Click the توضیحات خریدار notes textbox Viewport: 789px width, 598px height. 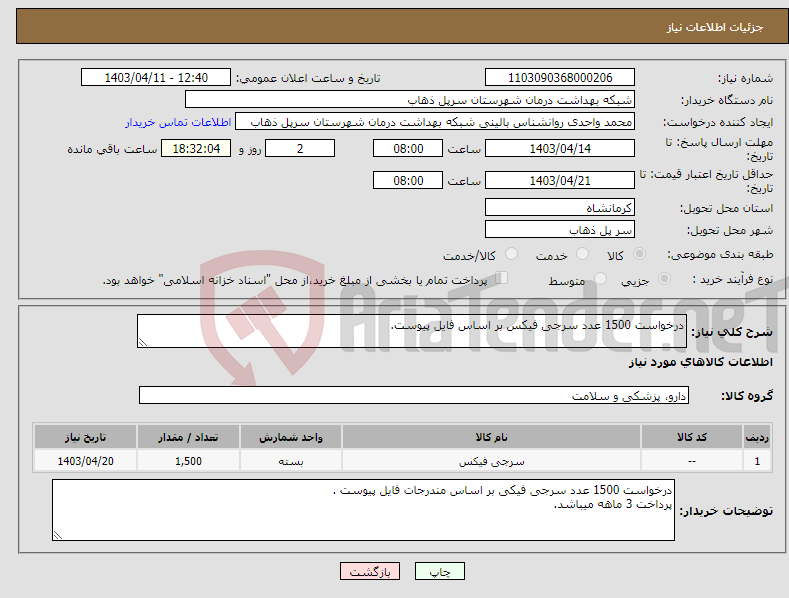(363, 510)
